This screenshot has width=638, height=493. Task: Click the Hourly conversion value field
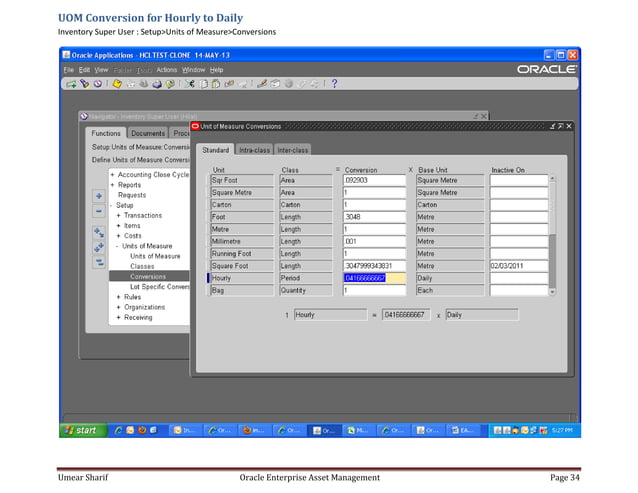(372, 278)
